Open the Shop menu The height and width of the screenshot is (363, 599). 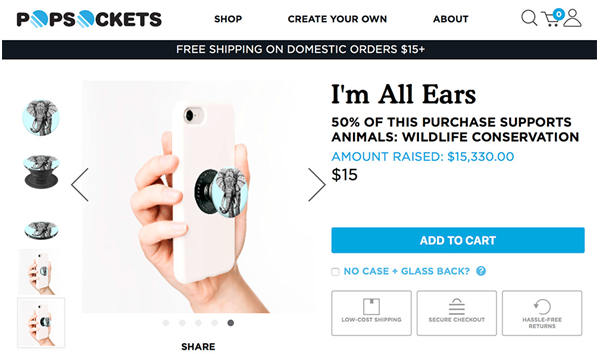click(228, 19)
